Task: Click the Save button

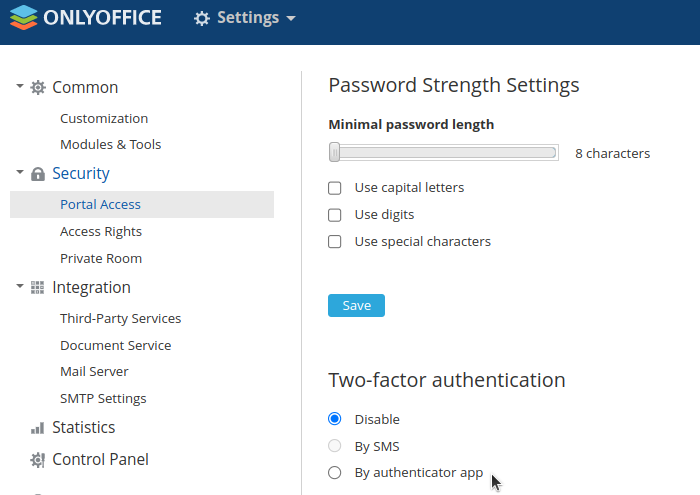Action: tap(356, 305)
